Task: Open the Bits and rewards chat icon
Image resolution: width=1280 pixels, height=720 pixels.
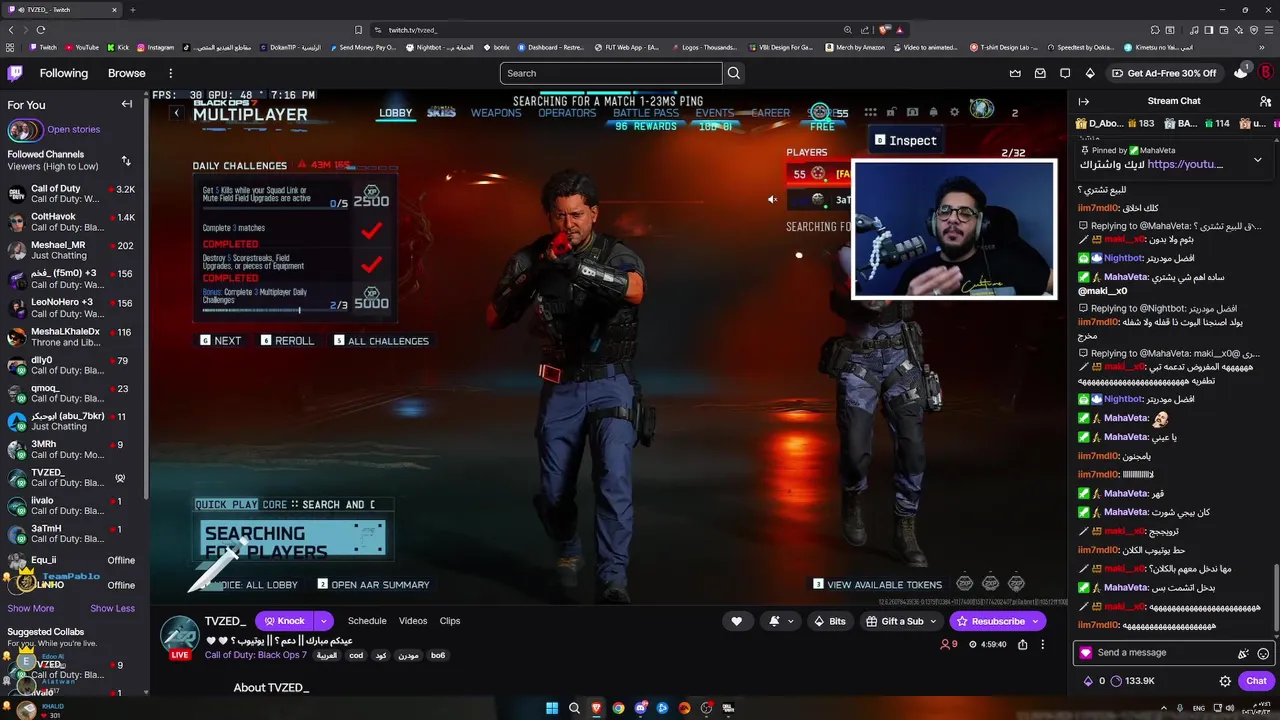Action: (x=1243, y=653)
